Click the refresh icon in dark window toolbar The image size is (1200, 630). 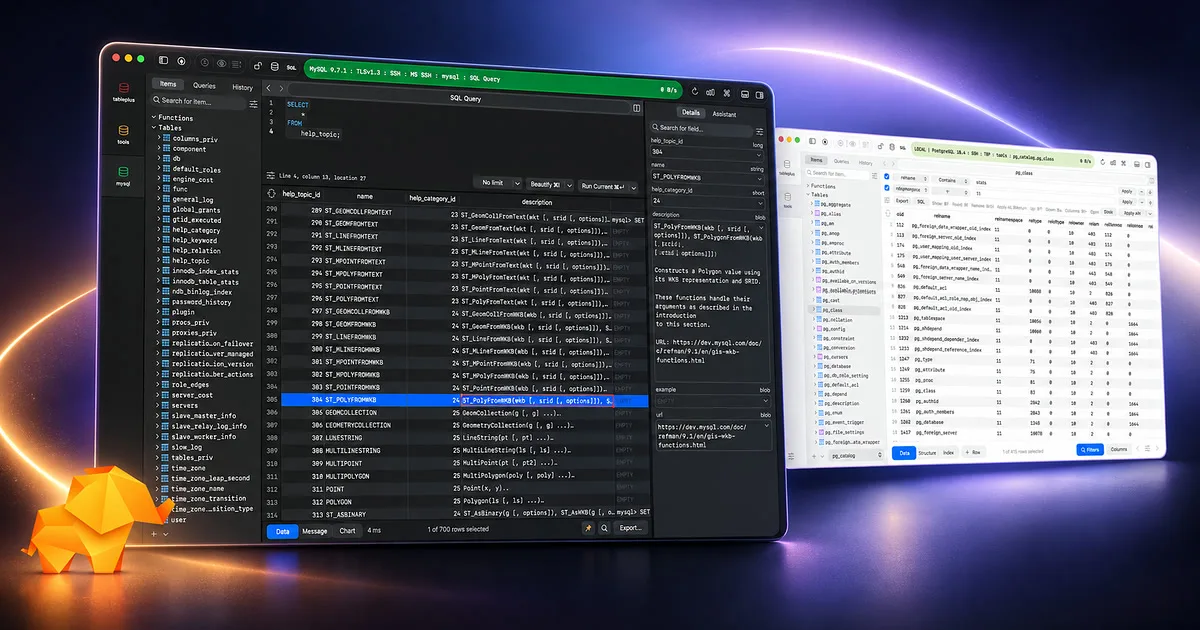pos(694,91)
